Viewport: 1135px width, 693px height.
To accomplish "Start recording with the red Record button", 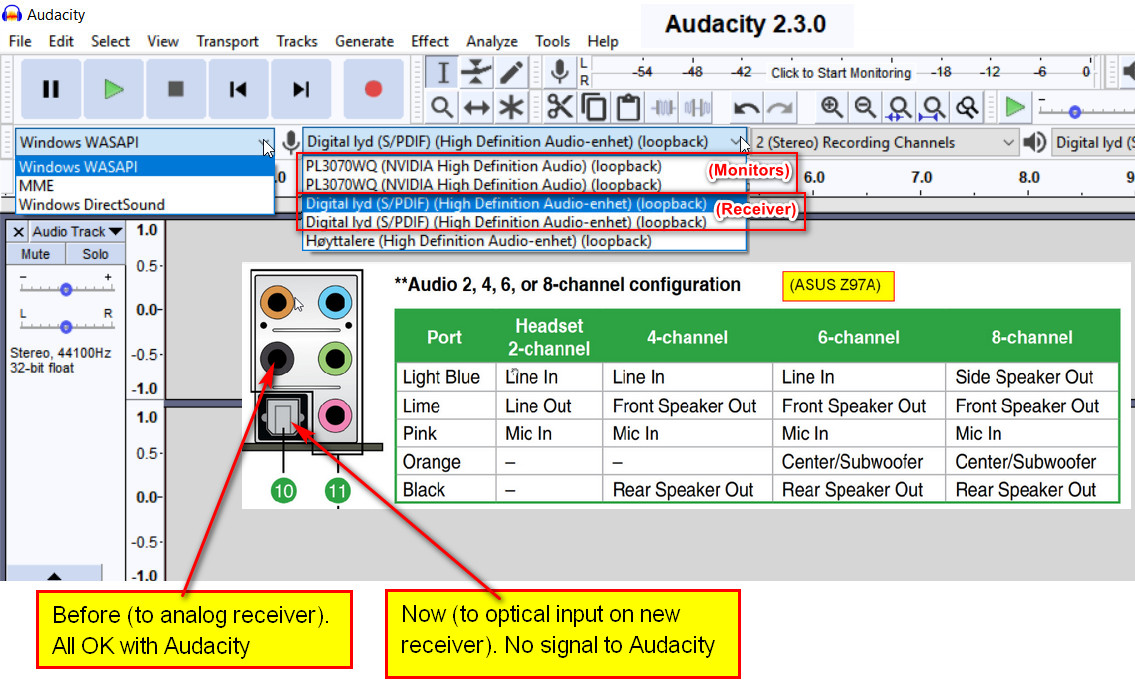I will click(x=373, y=89).
